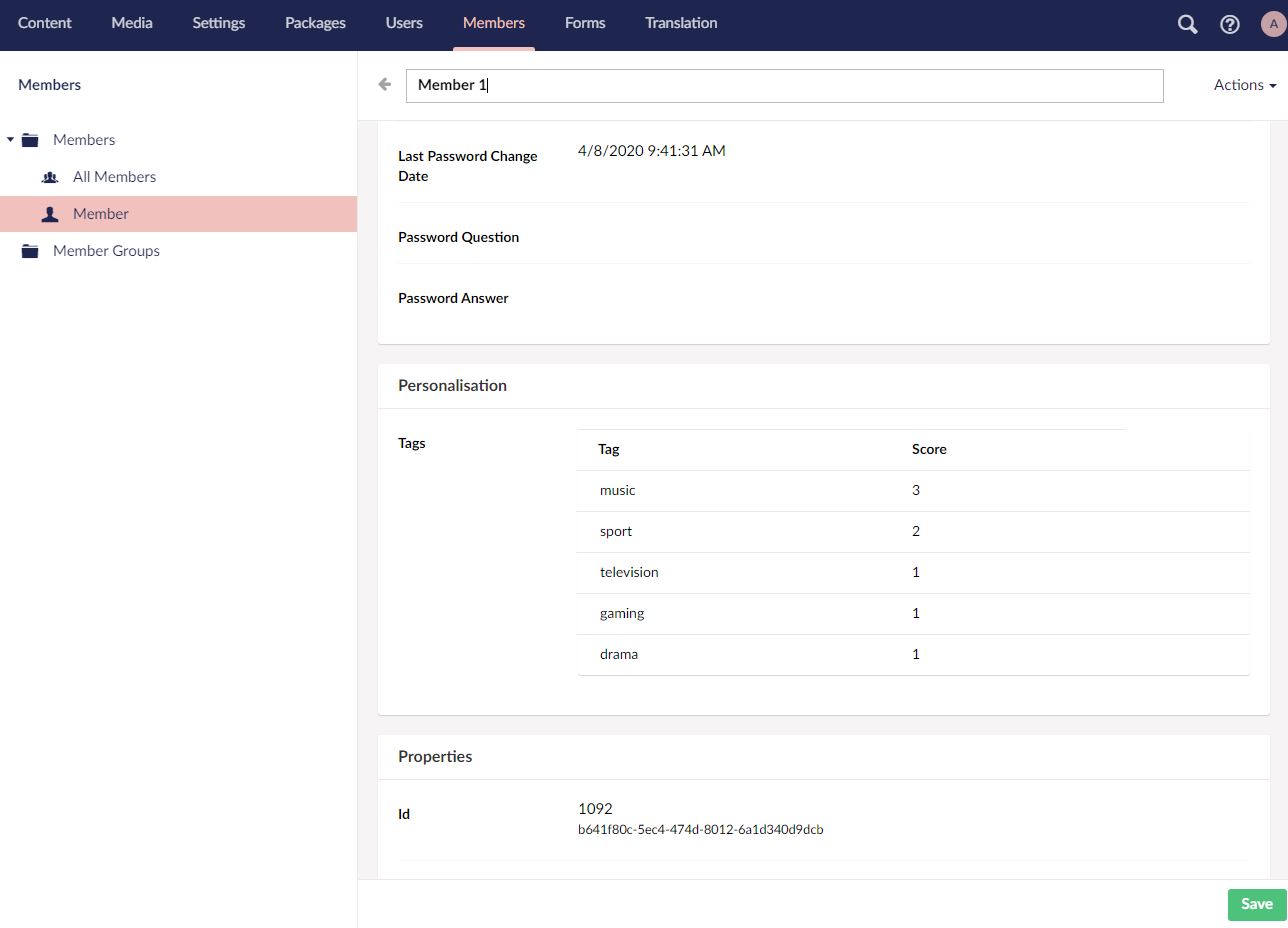Select the Members section tab
1288x928 pixels.
click(x=494, y=23)
